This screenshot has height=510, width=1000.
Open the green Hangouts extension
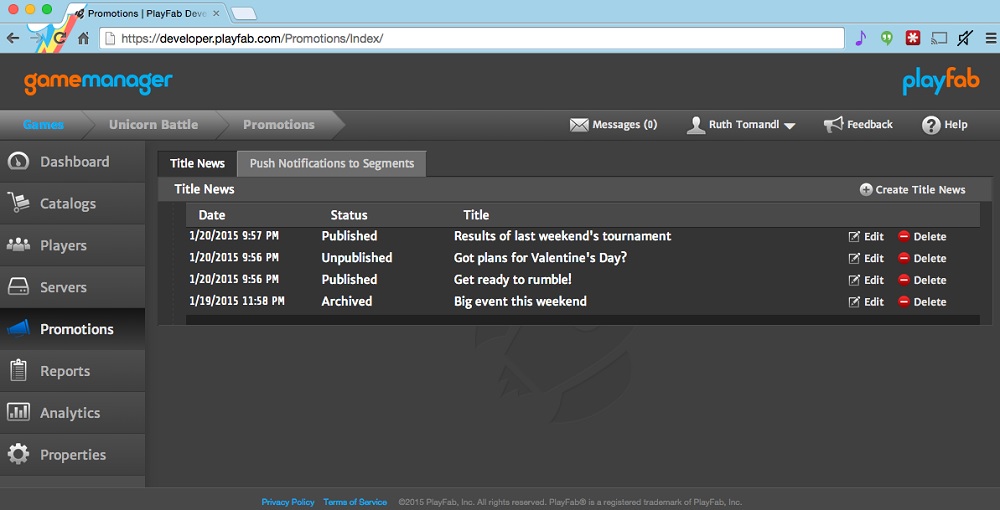[x=886, y=38]
